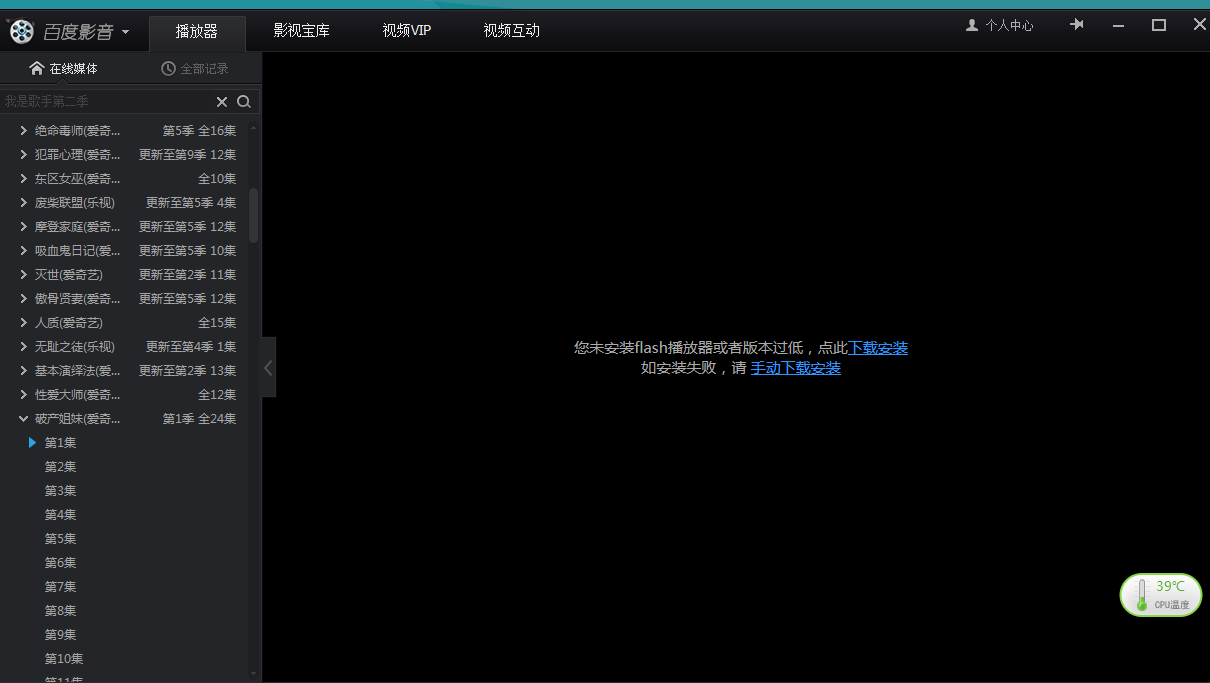This screenshot has width=1210, height=683.
Task: Toggle always-on-top with the pin icon
Action: point(1076,24)
